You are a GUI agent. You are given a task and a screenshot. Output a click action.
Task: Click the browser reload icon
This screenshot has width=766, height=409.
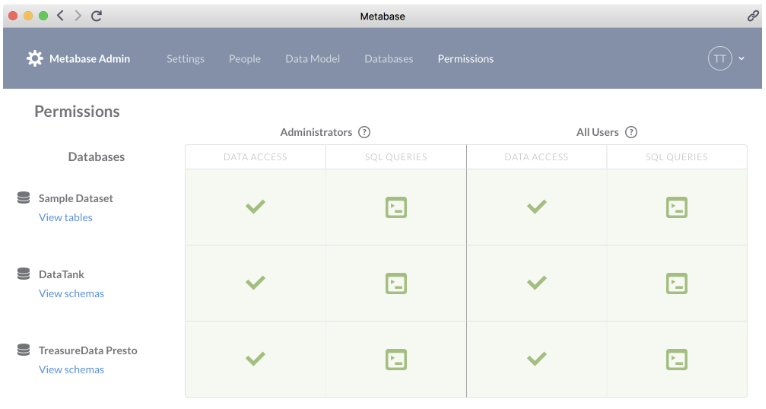96,16
